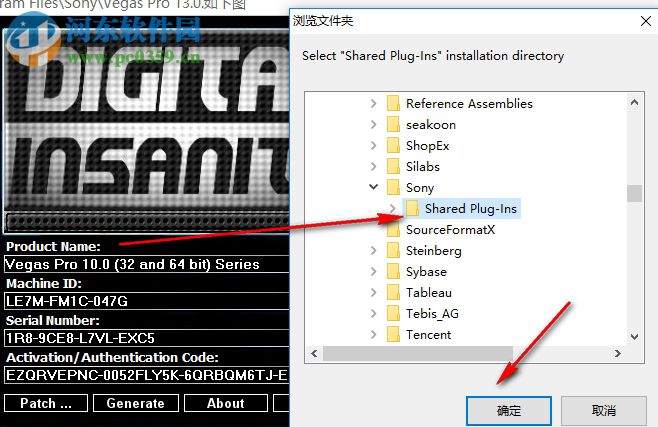658x427 pixels.
Task: Select the Tebis_AG tree label
Action: coord(432,314)
